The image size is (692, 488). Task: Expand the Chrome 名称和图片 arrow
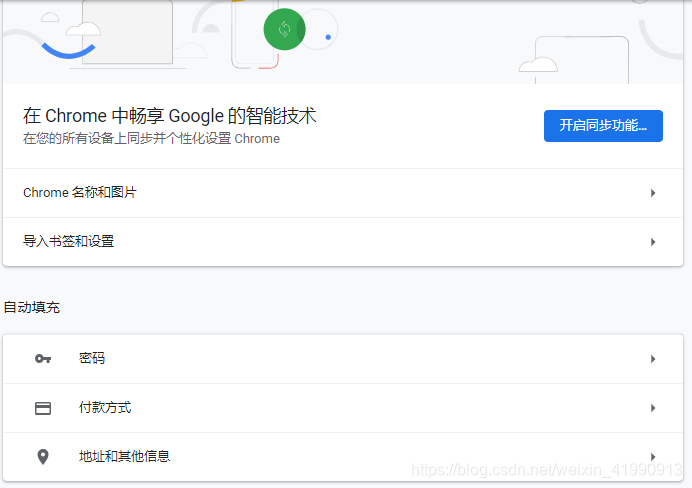[x=653, y=193]
